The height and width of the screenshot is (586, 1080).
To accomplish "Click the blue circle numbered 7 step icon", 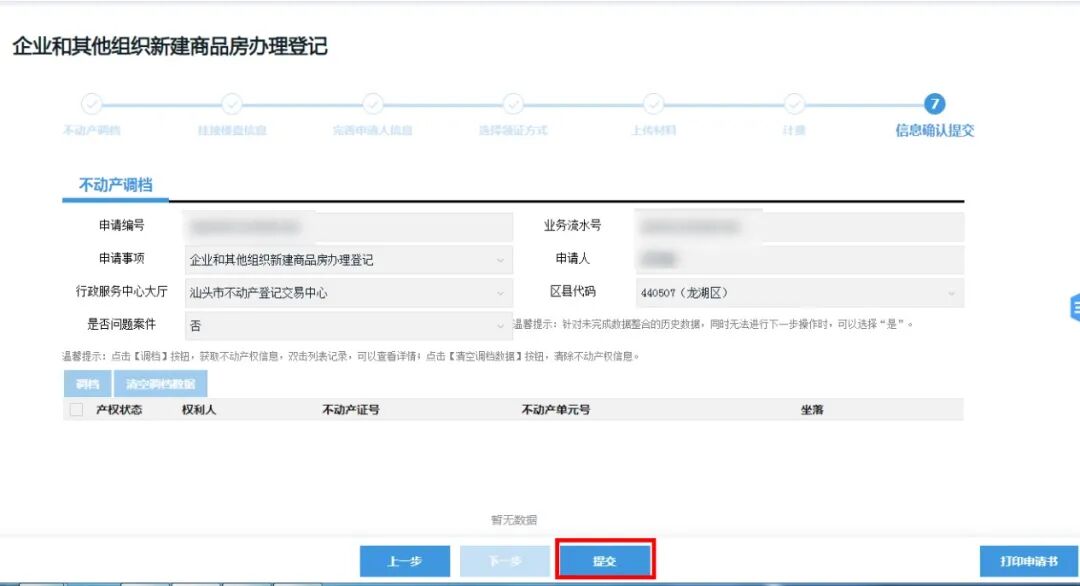I will pyautogui.click(x=932, y=104).
